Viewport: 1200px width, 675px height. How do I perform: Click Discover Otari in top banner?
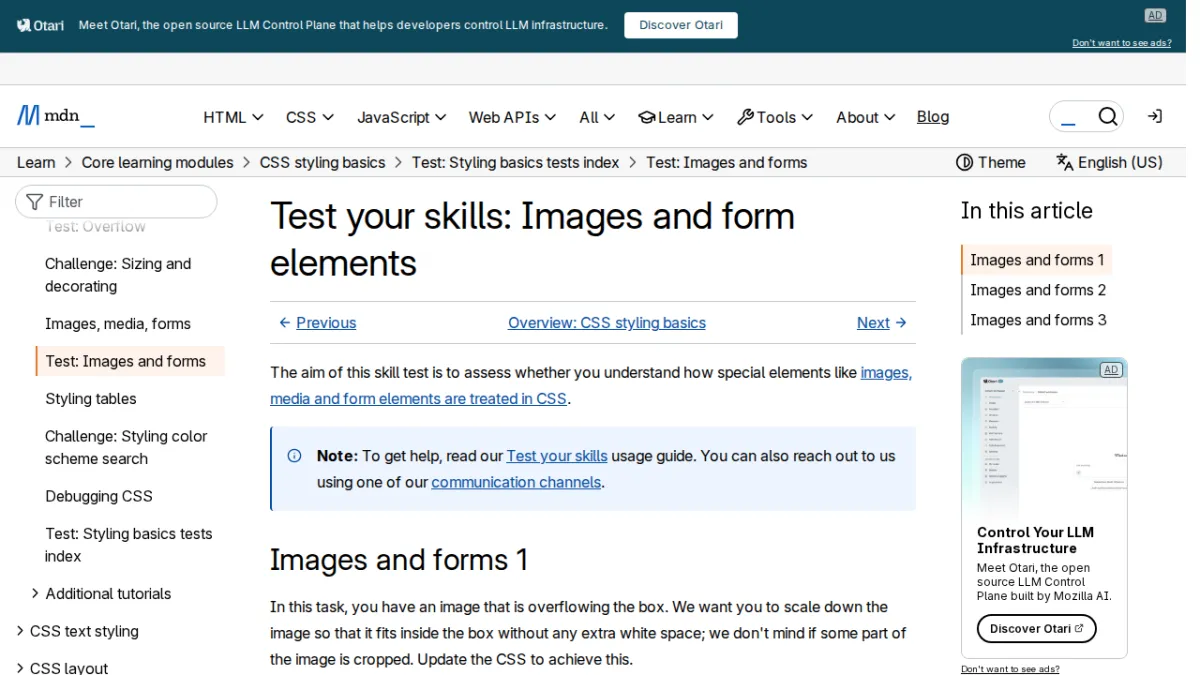(681, 25)
